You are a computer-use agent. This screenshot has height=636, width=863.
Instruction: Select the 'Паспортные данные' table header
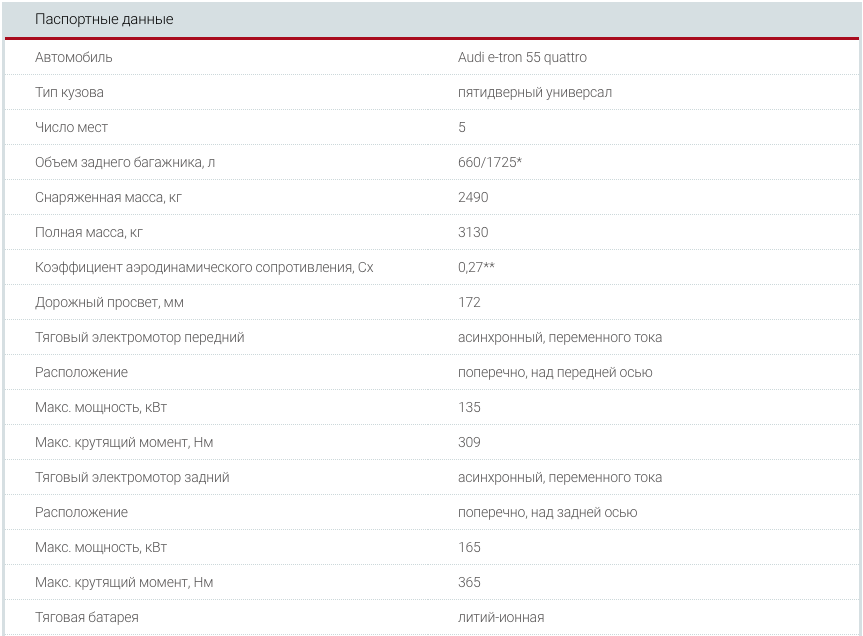pos(104,19)
